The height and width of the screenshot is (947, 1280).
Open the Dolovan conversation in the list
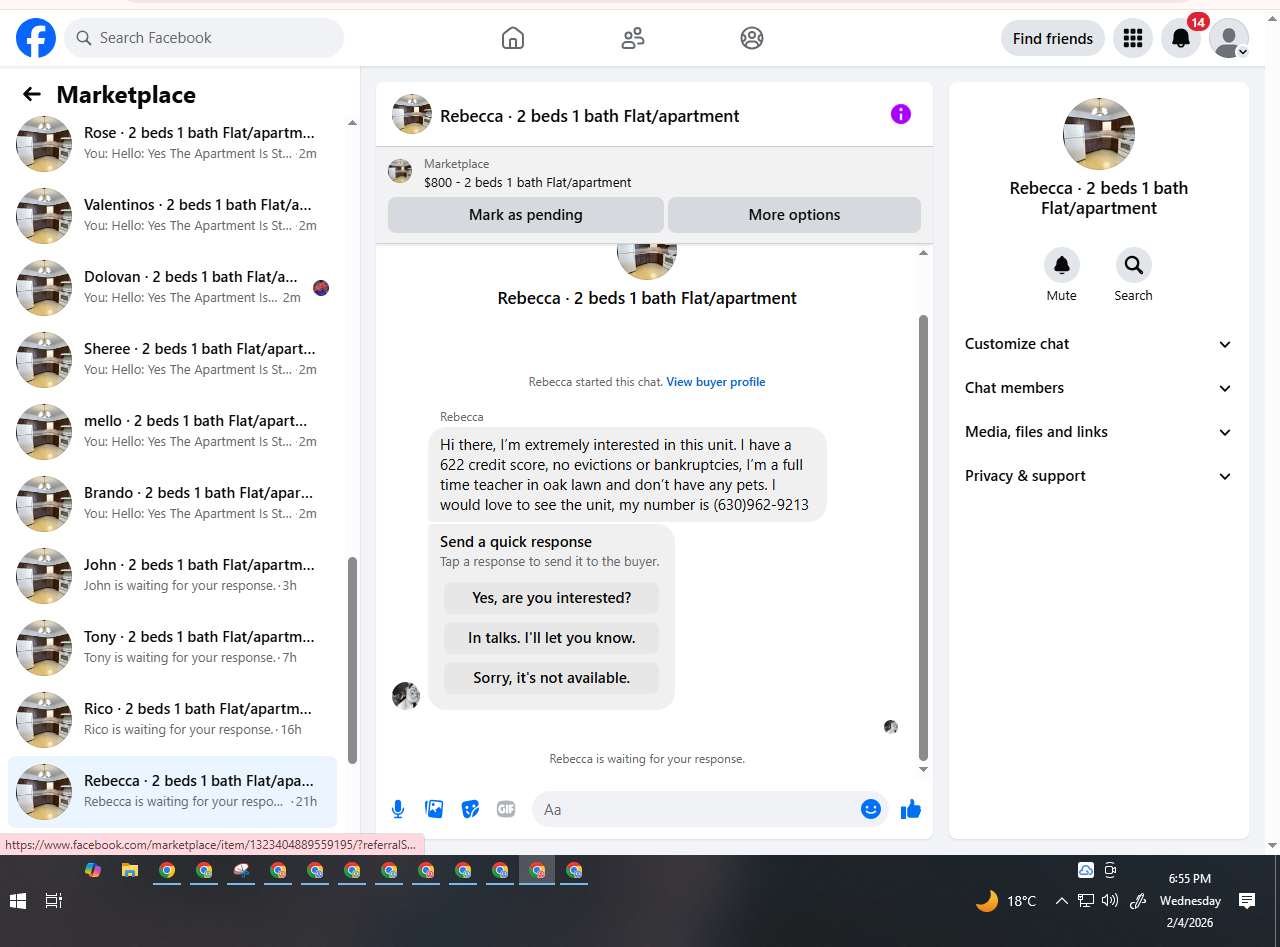[x=172, y=288]
